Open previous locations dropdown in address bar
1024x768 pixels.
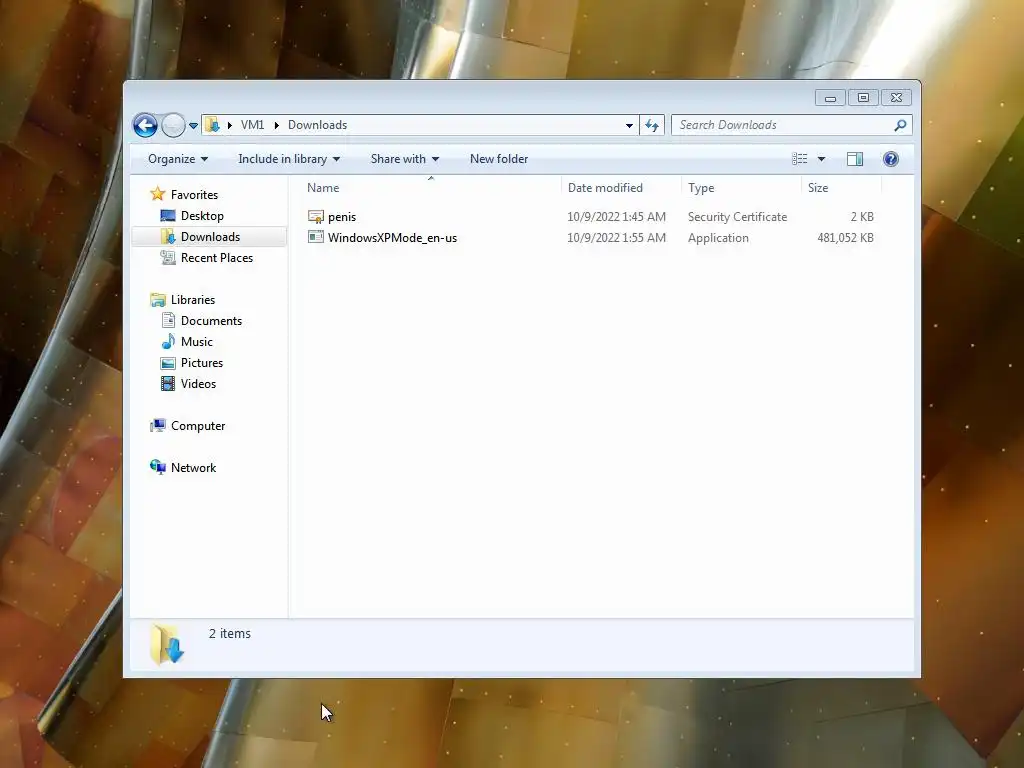tap(629, 125)
